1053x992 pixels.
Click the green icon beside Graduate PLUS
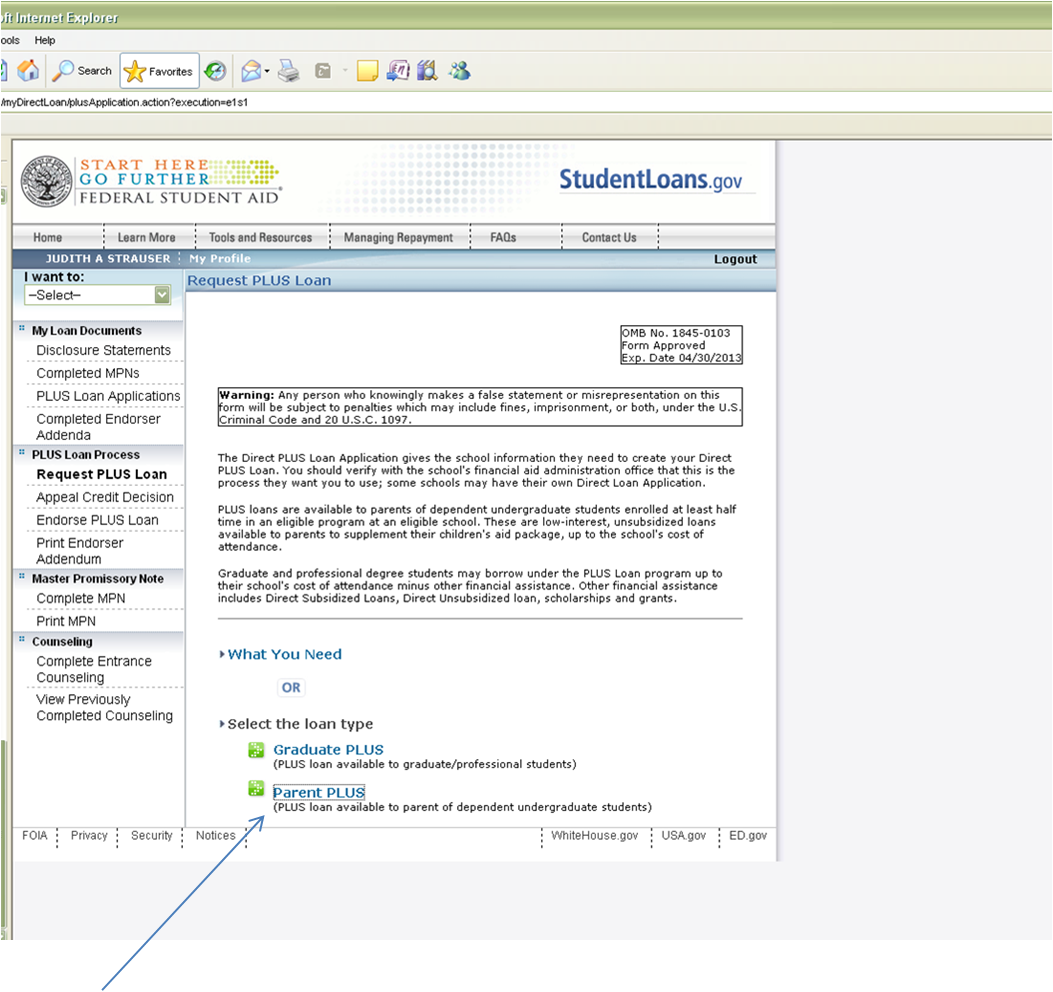point(256,750)
